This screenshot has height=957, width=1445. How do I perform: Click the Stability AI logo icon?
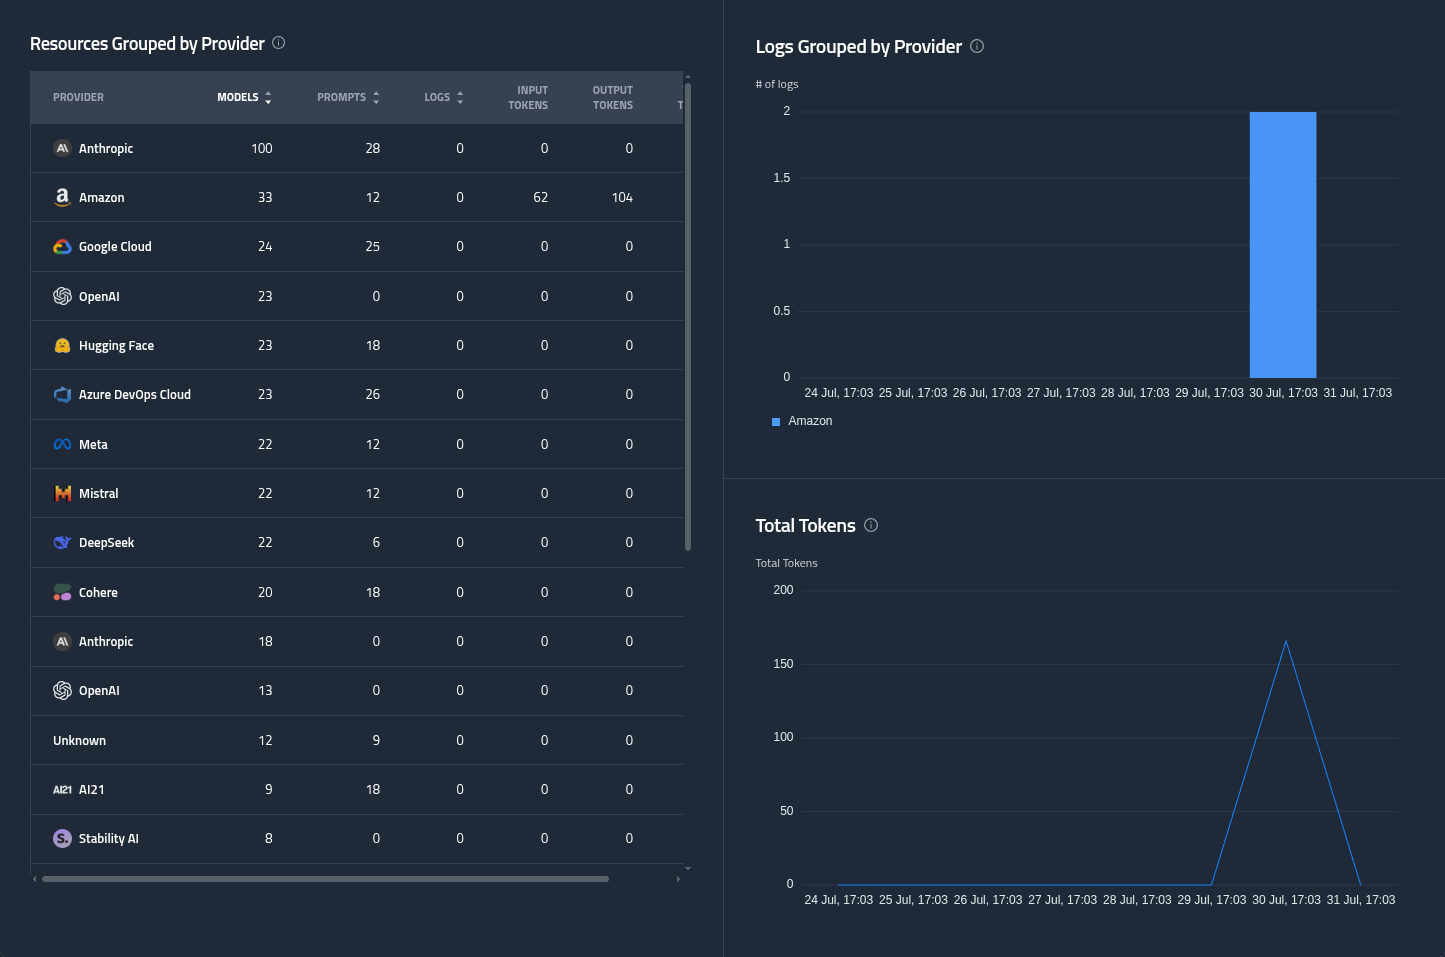(62, 838)
